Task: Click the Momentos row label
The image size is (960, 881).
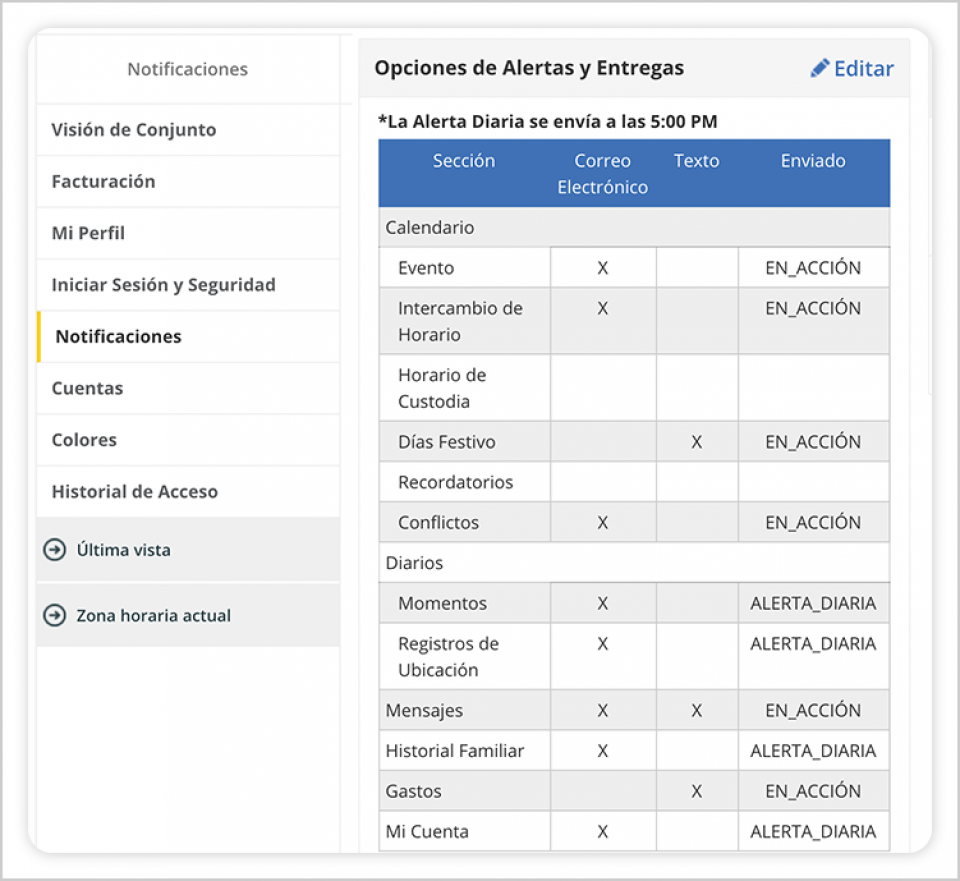Action: pyautogui.click(x=442, y=603)
